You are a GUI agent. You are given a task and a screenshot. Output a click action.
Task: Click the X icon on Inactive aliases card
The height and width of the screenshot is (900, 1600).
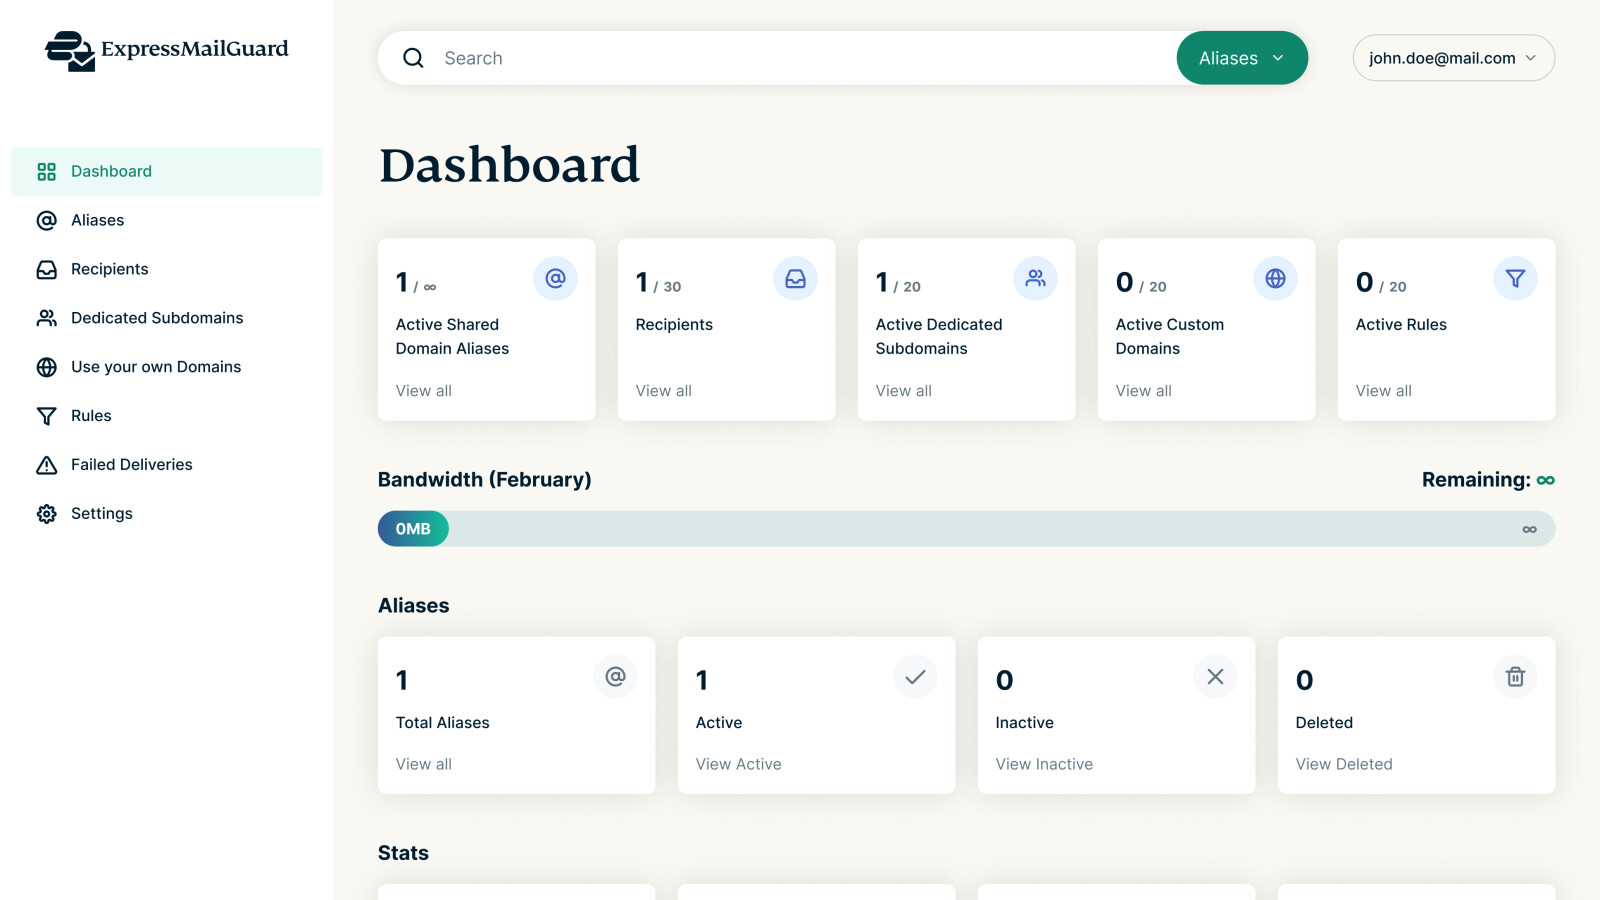tap(1215, 677)
